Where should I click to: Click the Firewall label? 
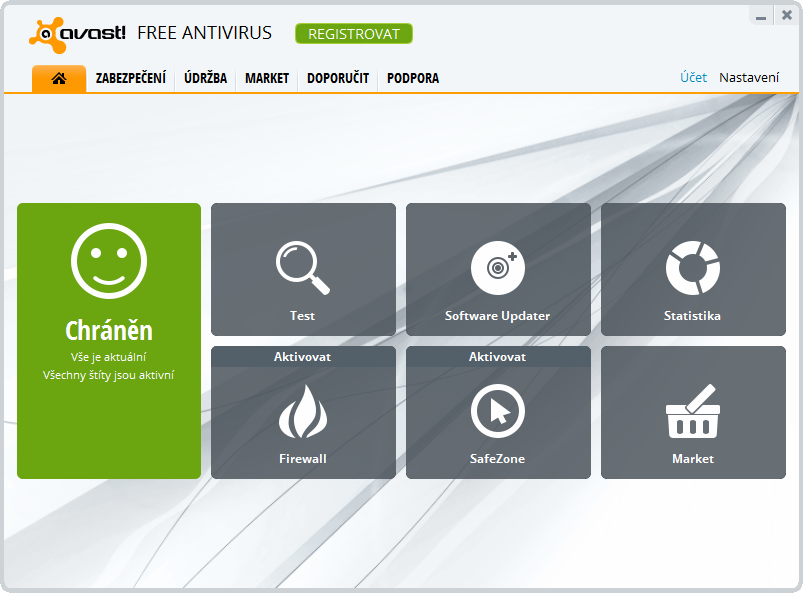click(303, 459)
